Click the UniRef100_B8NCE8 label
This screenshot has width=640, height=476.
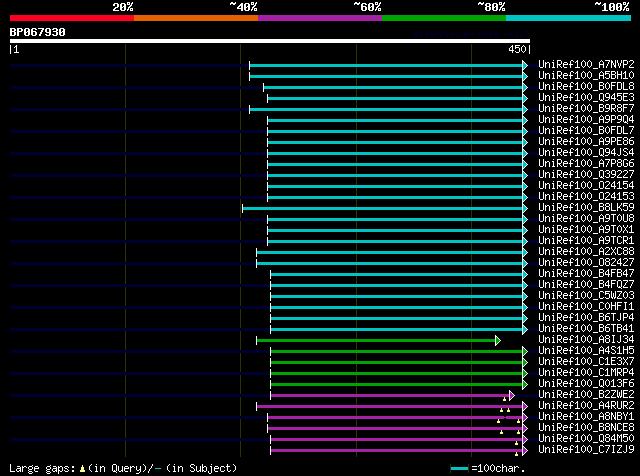[586, 428]
